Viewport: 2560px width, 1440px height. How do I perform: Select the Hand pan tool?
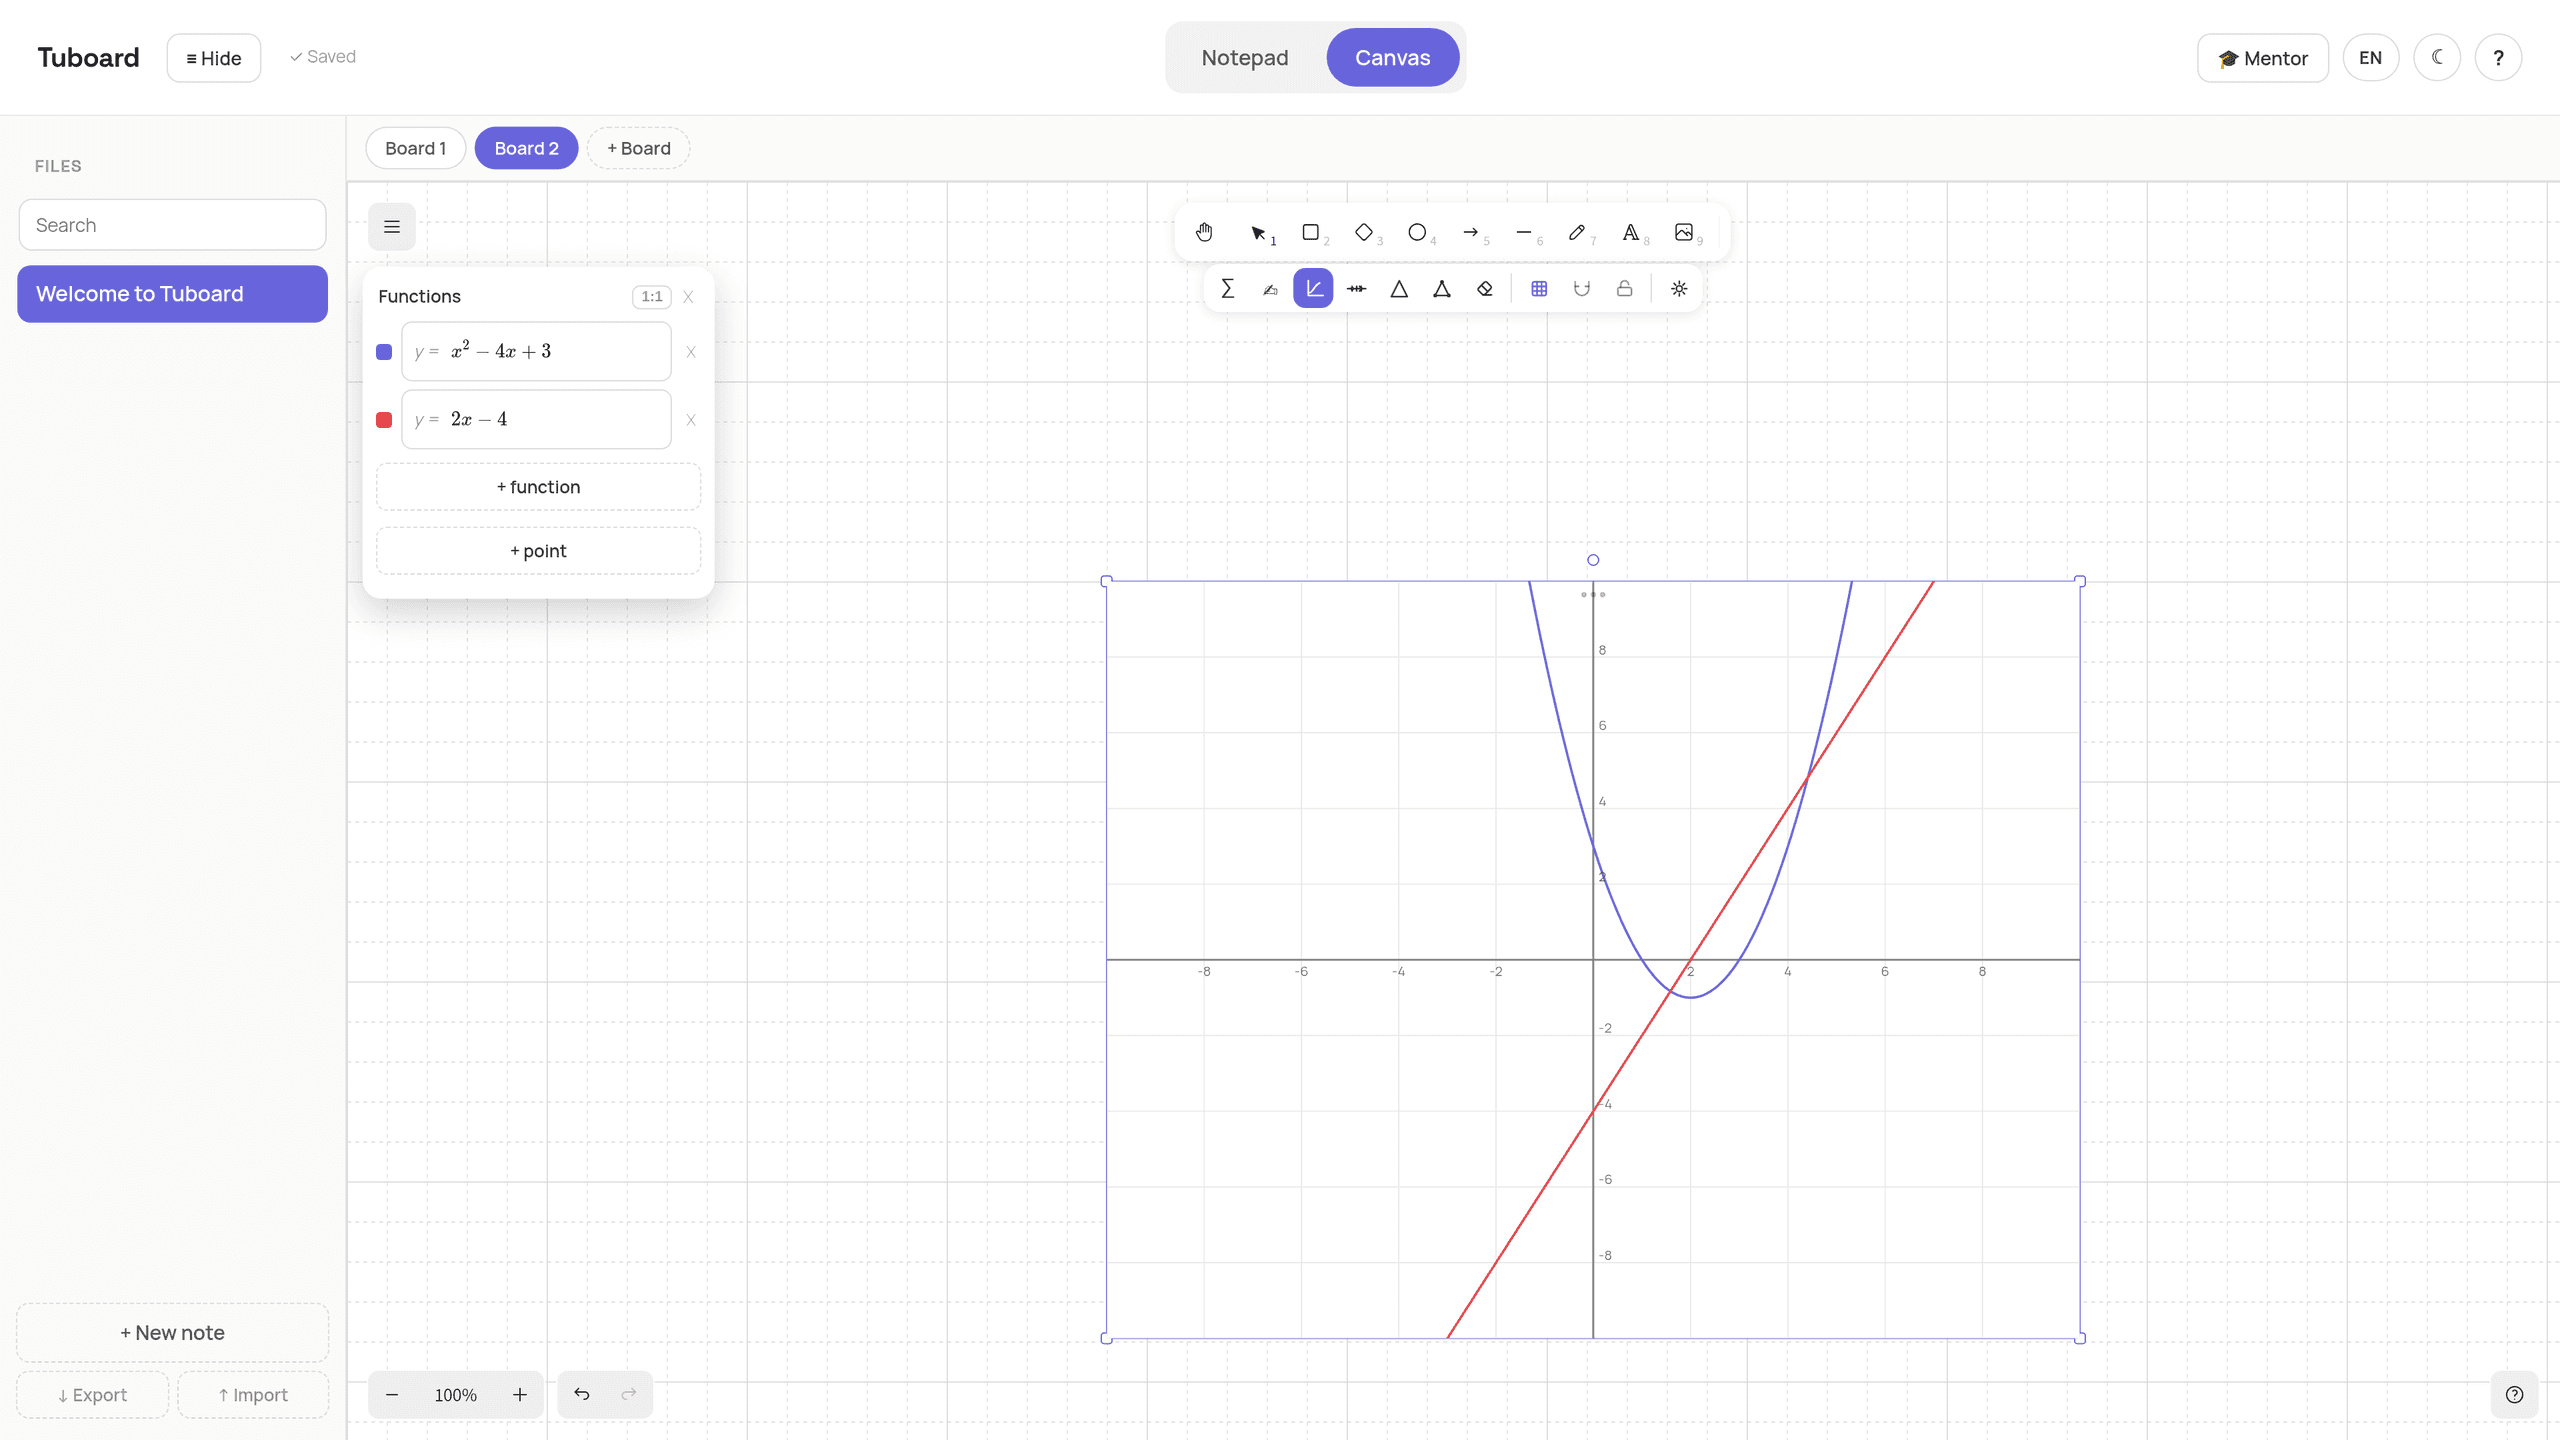point(1204,232)
